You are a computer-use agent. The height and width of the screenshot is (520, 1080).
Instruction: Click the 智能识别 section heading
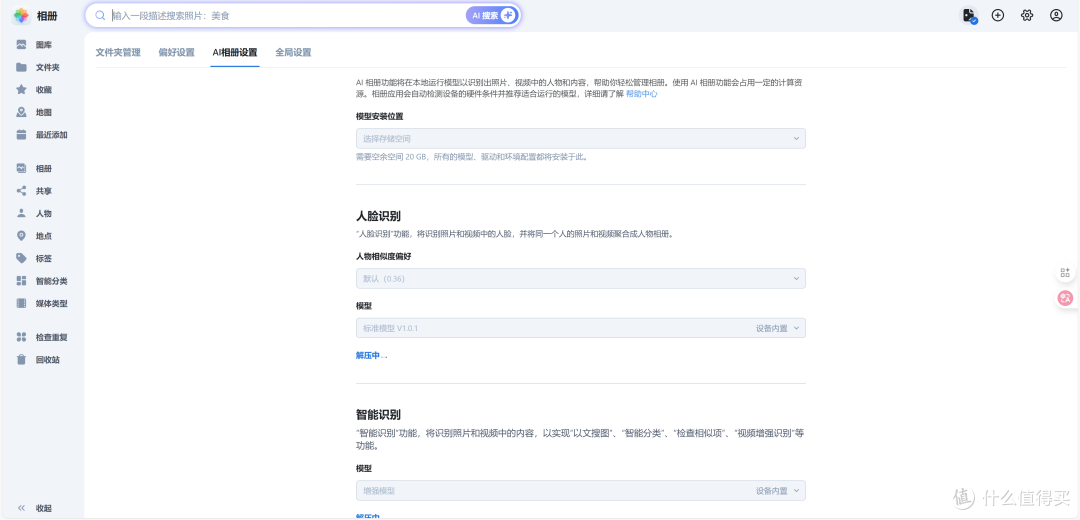point(378,415)
